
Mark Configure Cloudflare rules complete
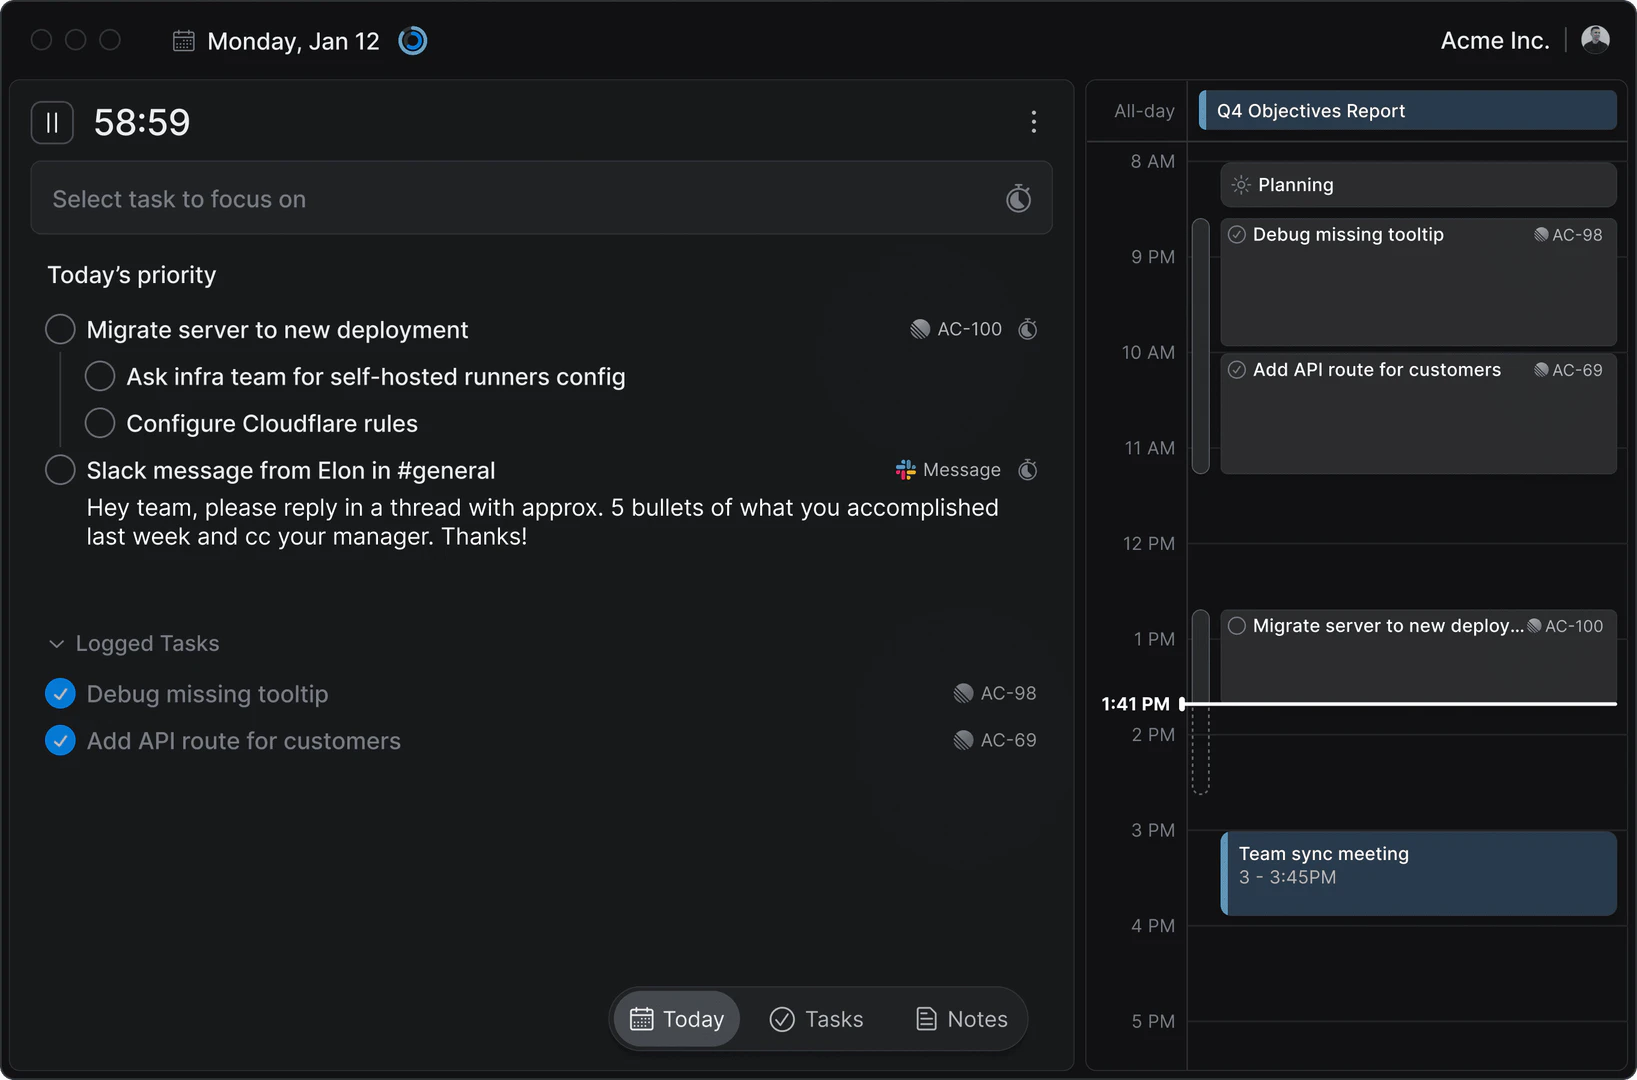coord(100,422)
